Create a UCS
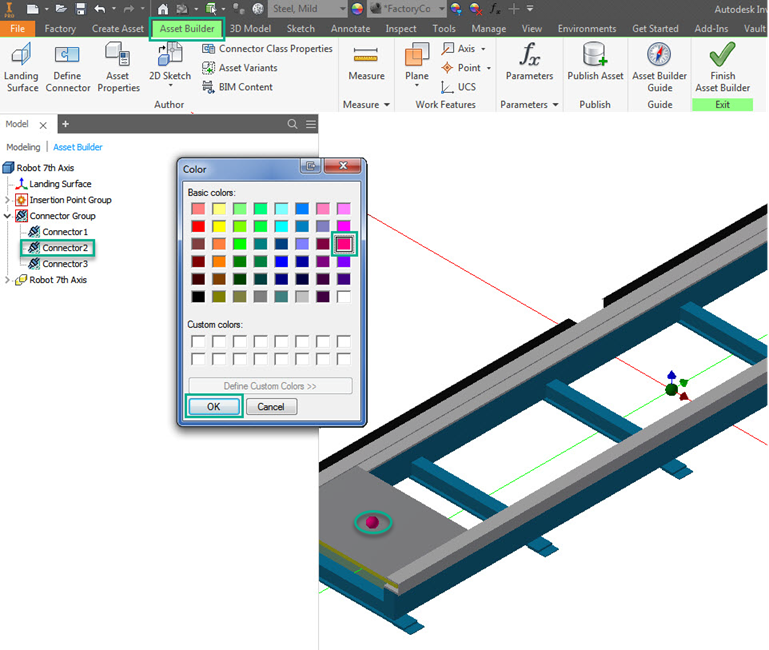Viewport: 769px width, 650px height. [459, 87]
